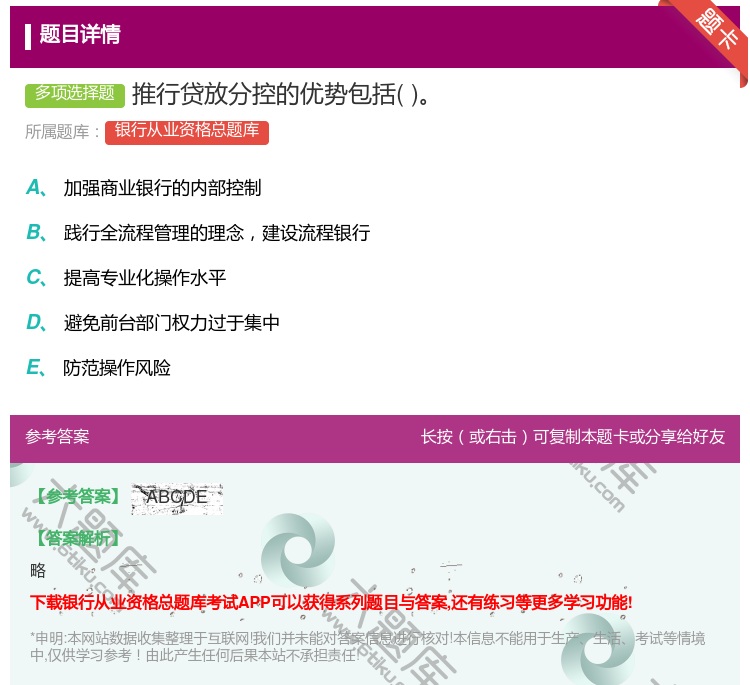Click the 略 explanation text

click(38, 570)
